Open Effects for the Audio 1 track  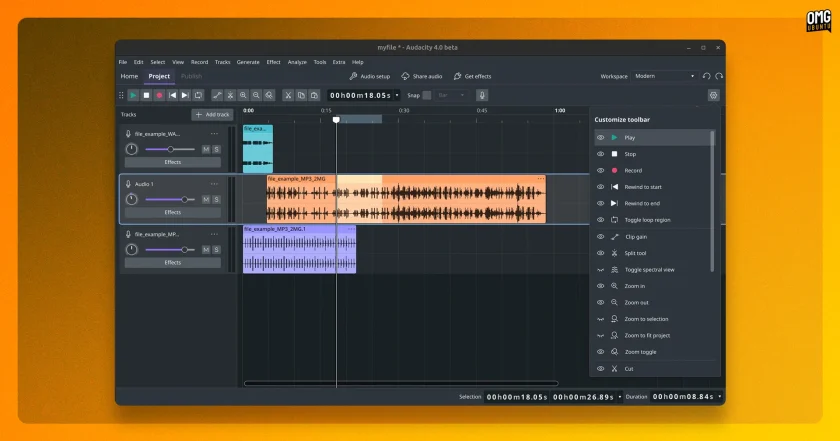[x=172, y=213]
